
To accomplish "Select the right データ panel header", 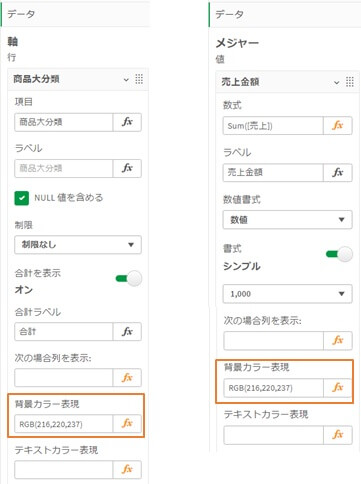I will (285, 14).
